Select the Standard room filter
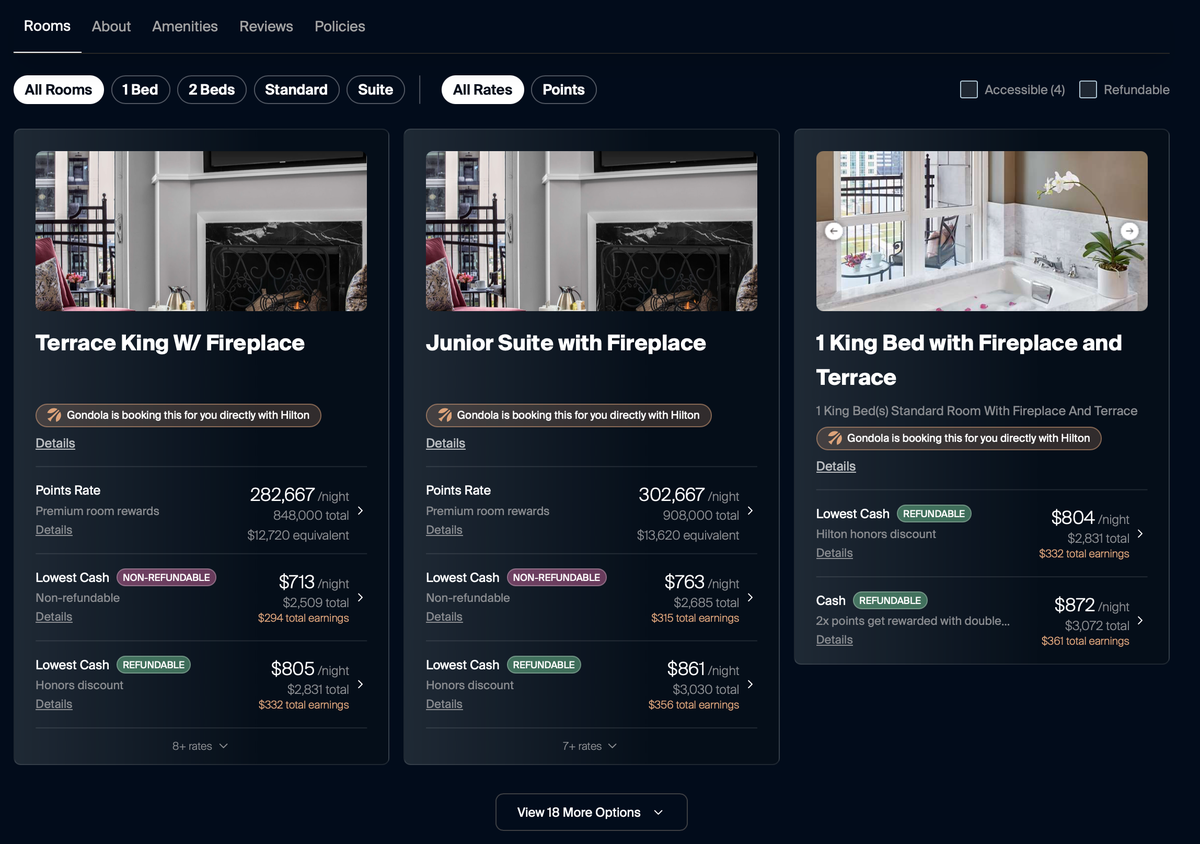The width and height of the screenshot is (1200, 844). tap(297, 90)
